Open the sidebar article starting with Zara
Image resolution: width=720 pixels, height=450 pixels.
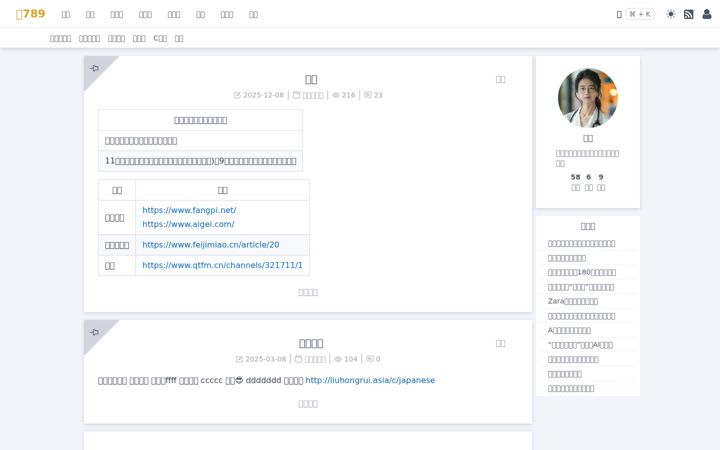click(573, 301)
